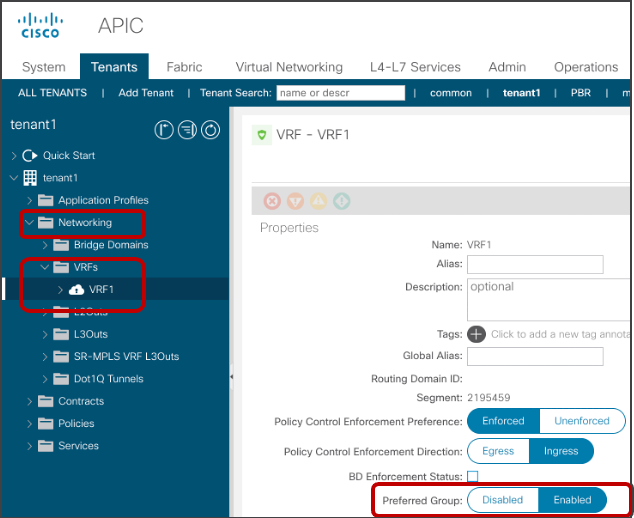Viewport: 634px width, 518px height.
Task: Expand the Policies chevron
Action: click(x=29, y=423)
